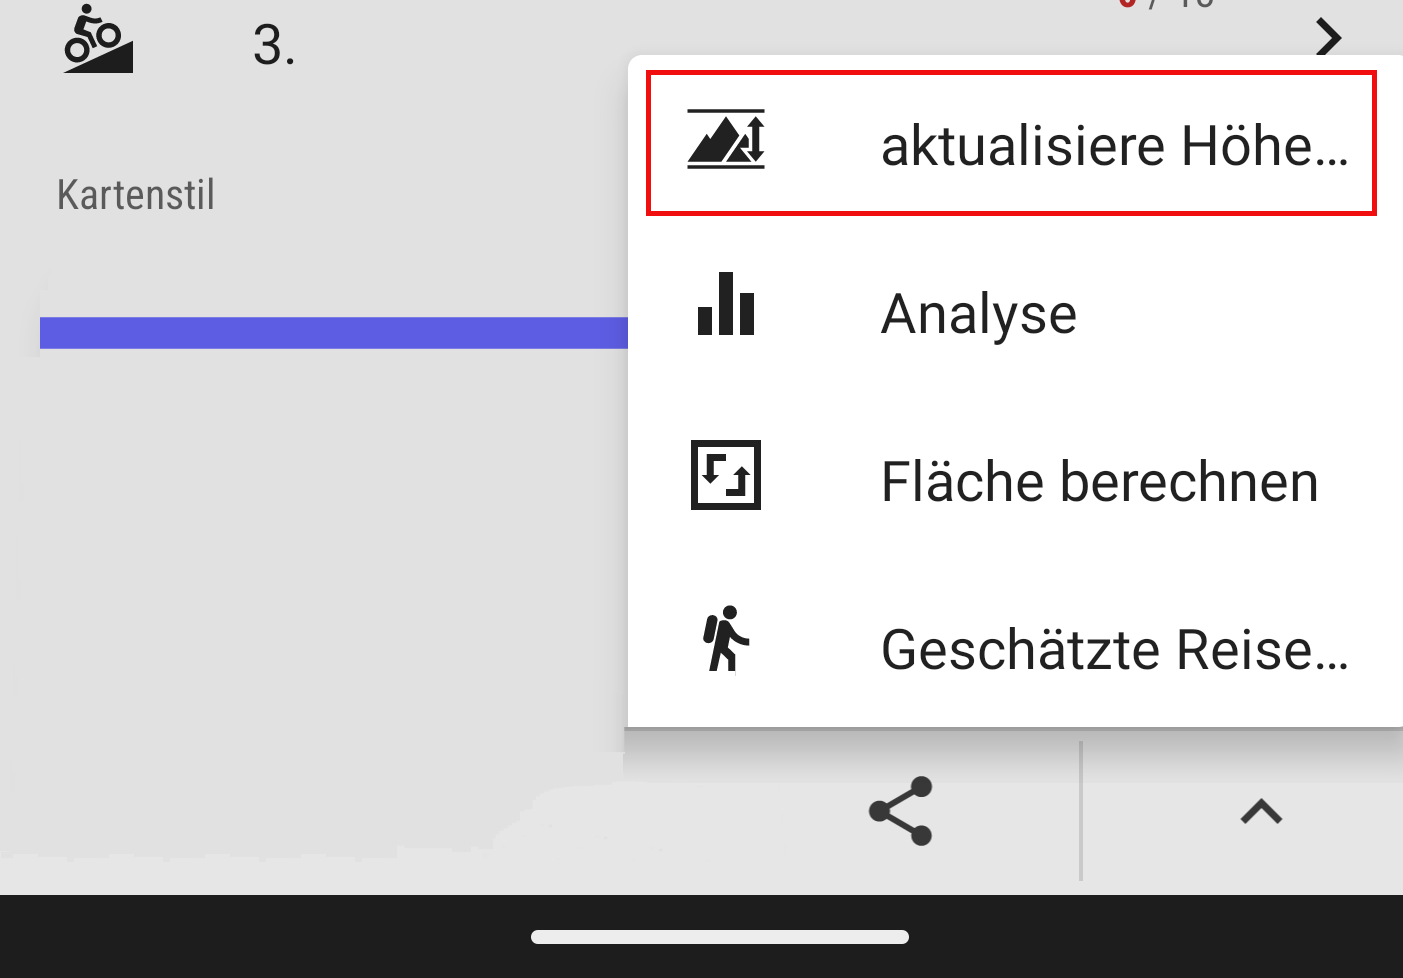Screen dimensions: 1403x978
Task: Tap the partially visible red counter at top
Action: pyautogui.click(x=1128, y=5)
